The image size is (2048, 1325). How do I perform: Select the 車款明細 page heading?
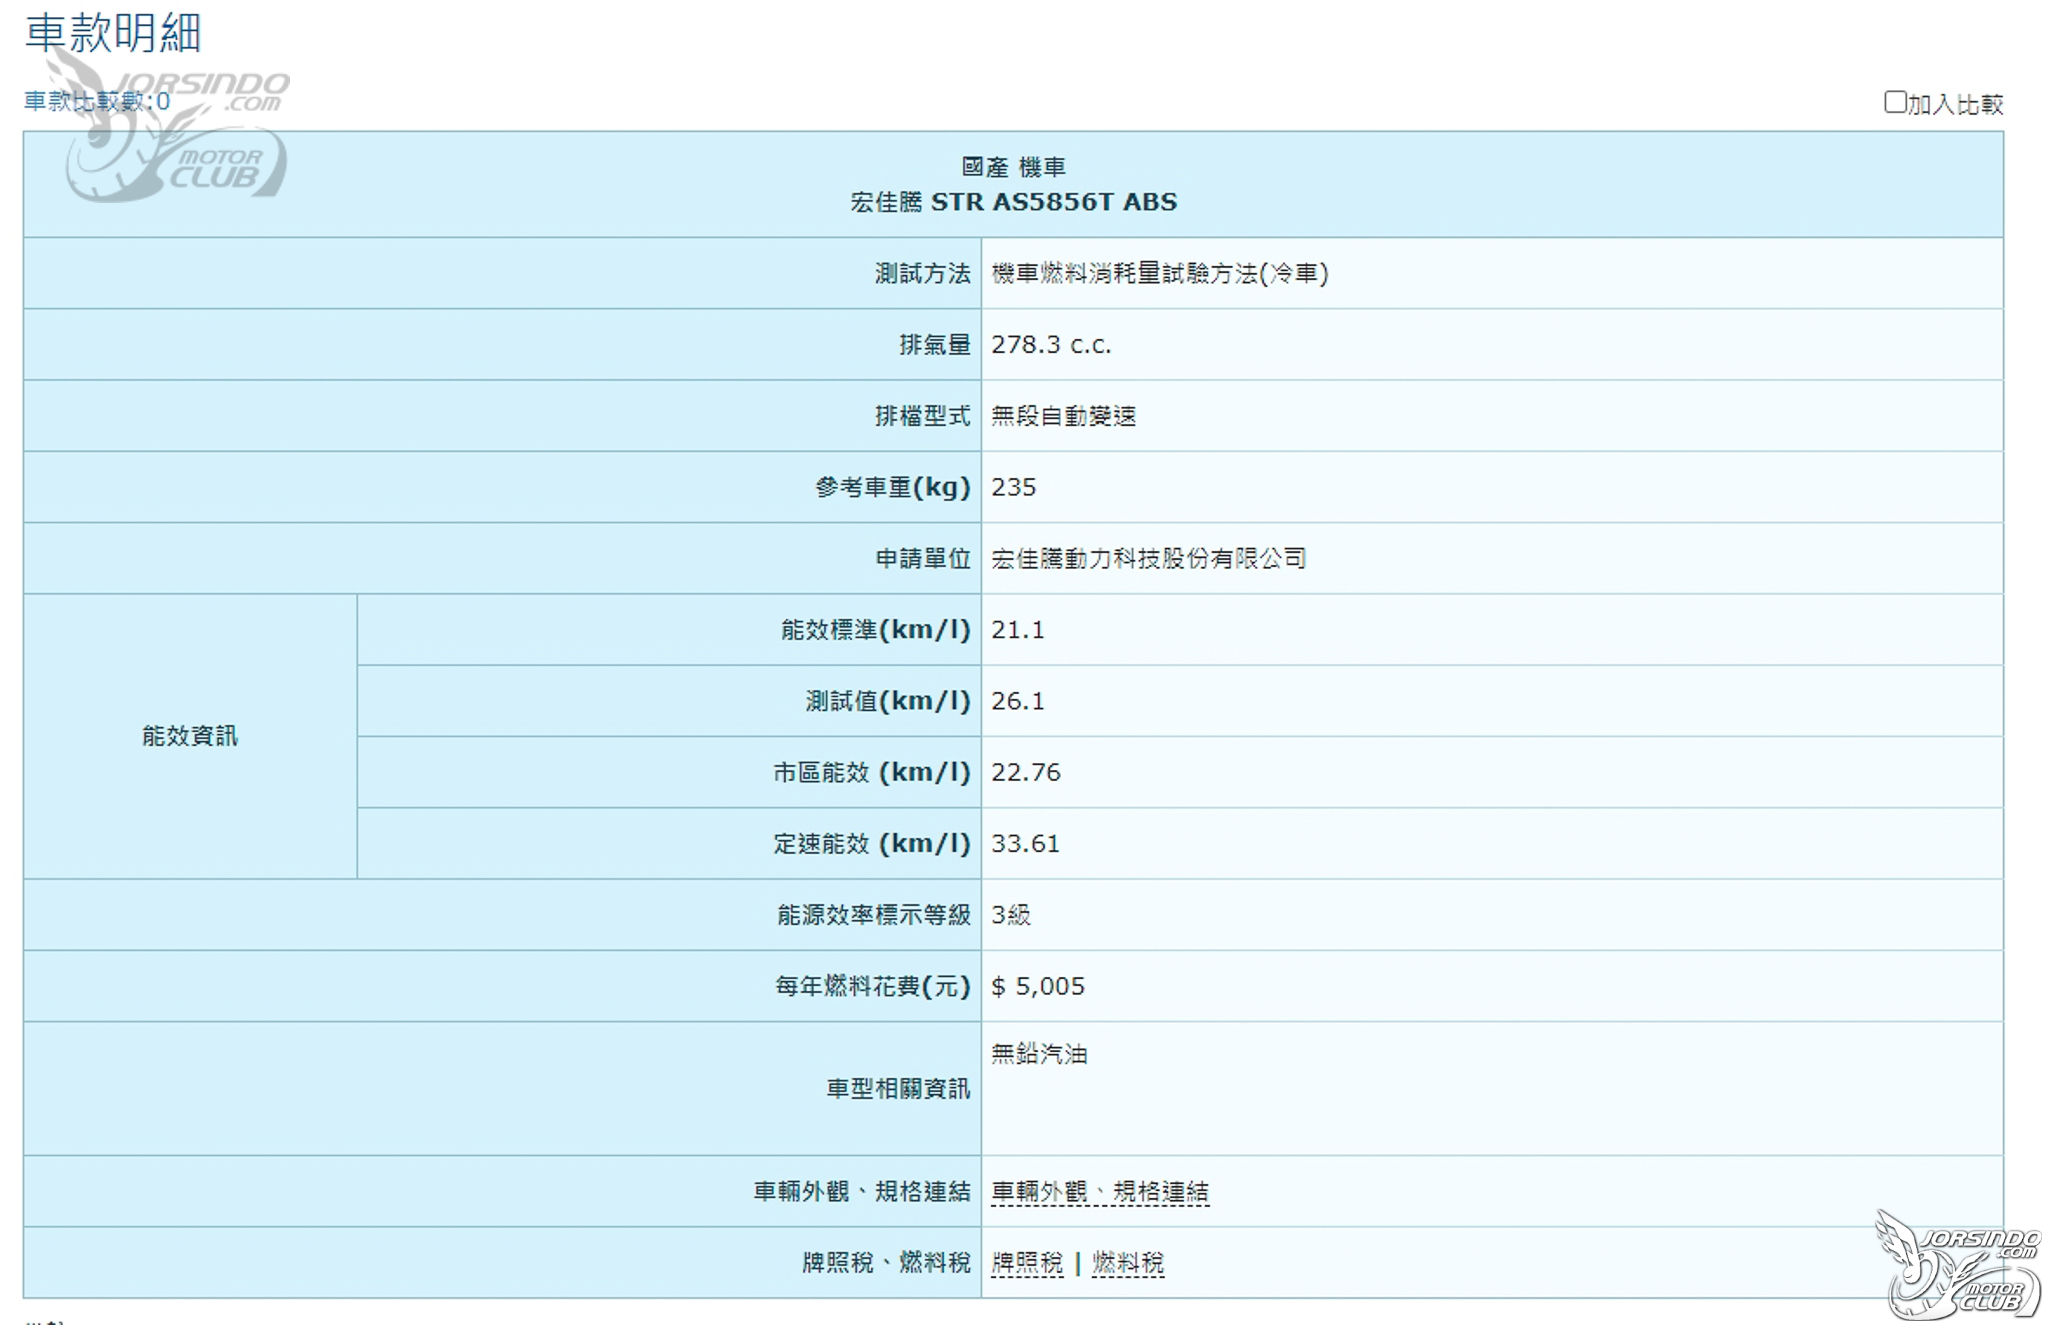point(113,33)
